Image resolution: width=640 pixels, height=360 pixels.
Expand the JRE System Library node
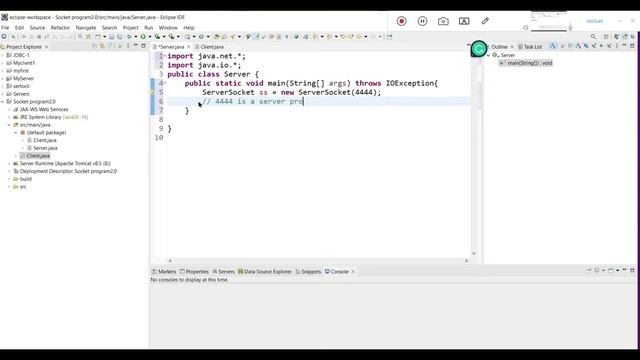pyautogui.click(x=9, y=117)
